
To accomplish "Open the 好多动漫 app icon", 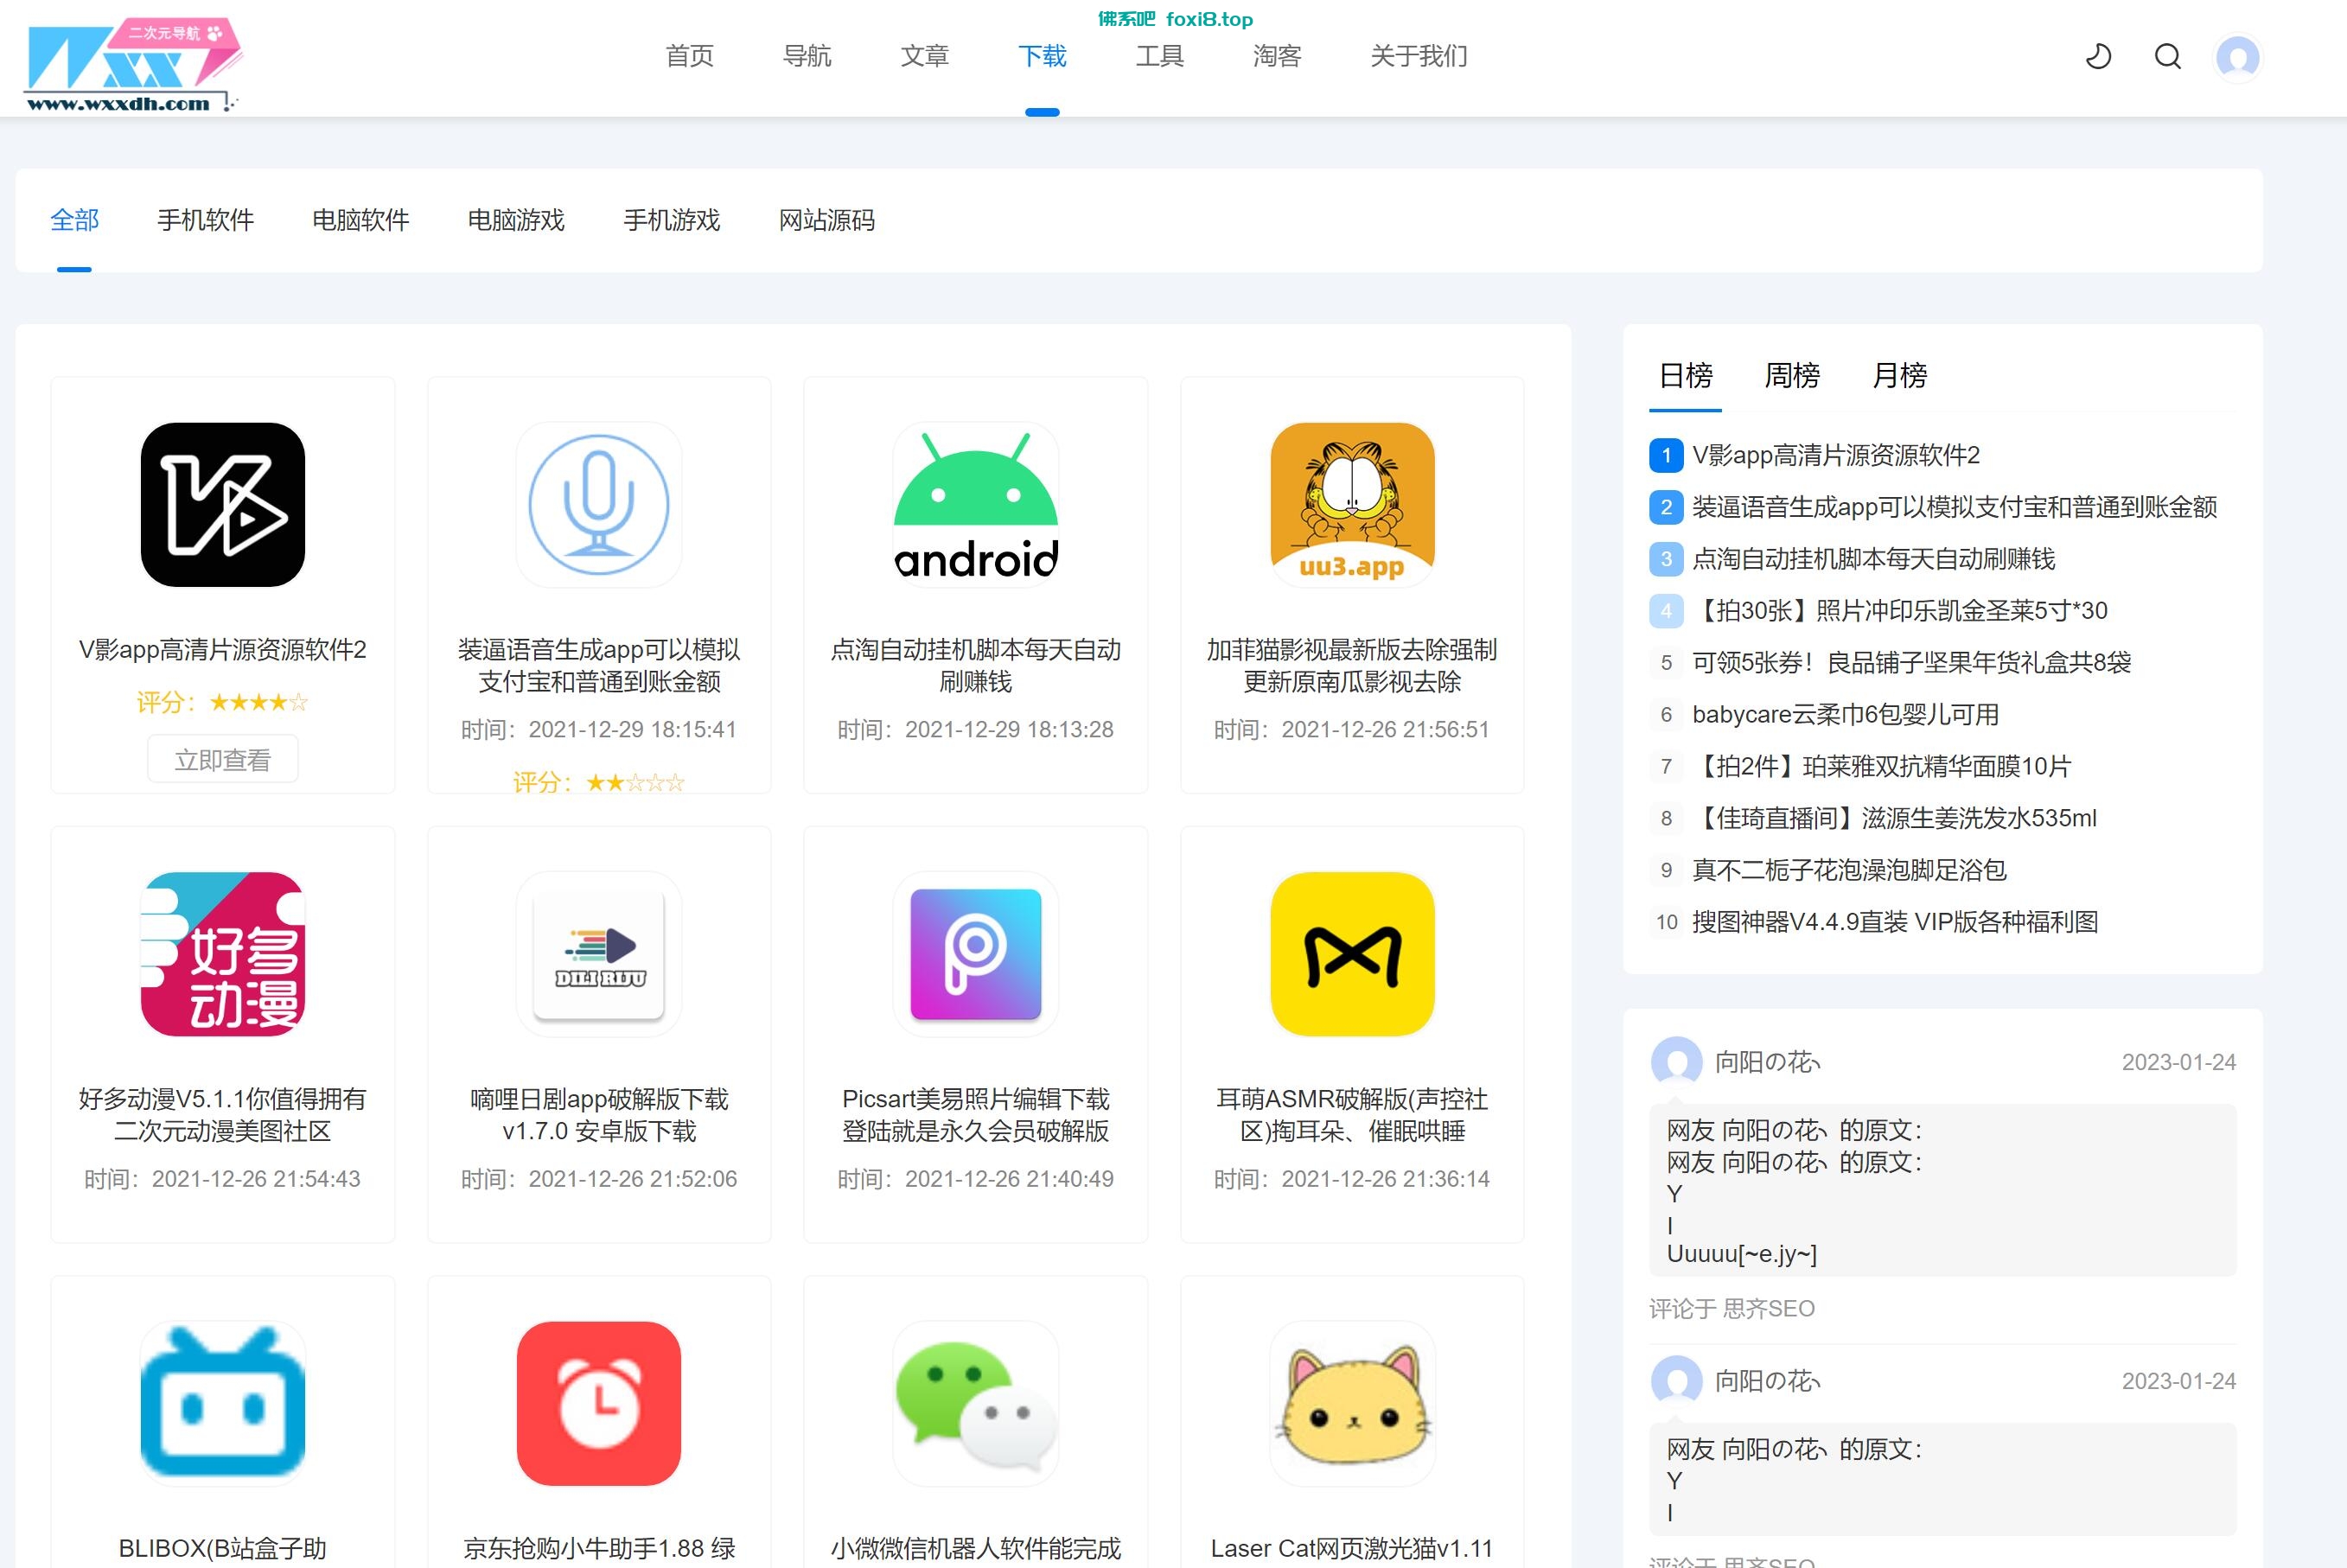I will point(223,954).
